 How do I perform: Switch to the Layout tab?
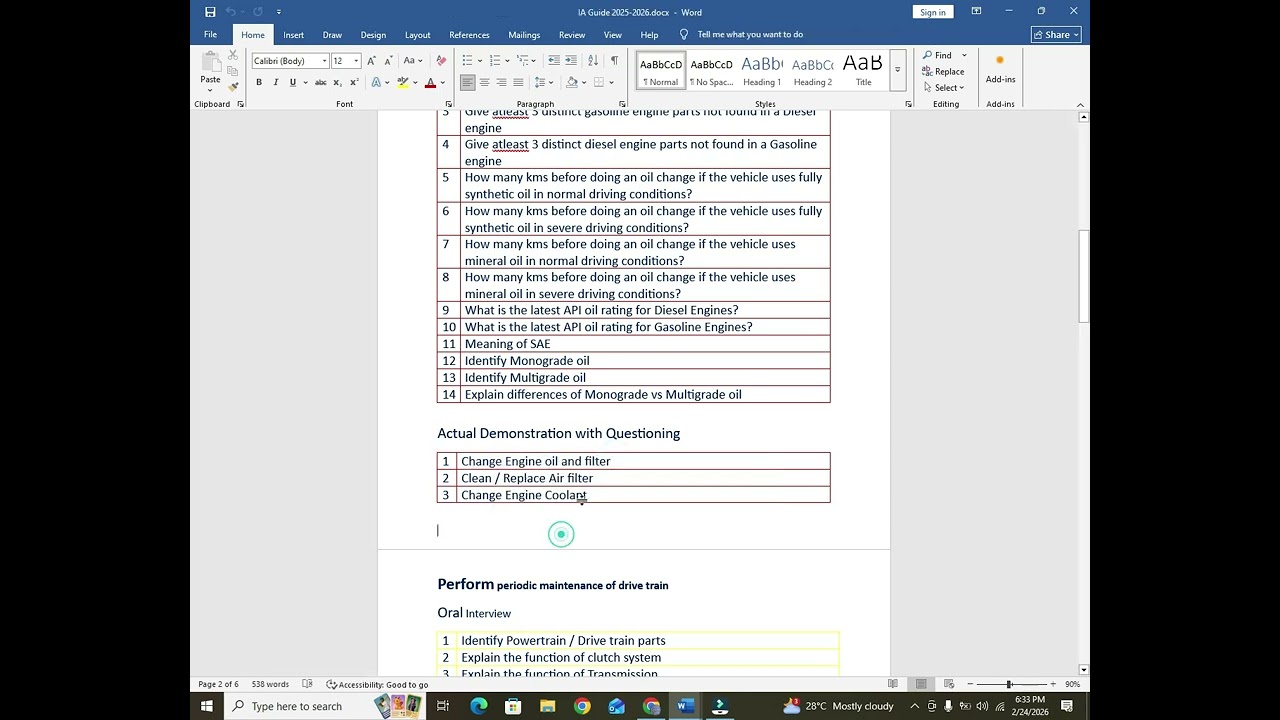click(x=417, y=35)
